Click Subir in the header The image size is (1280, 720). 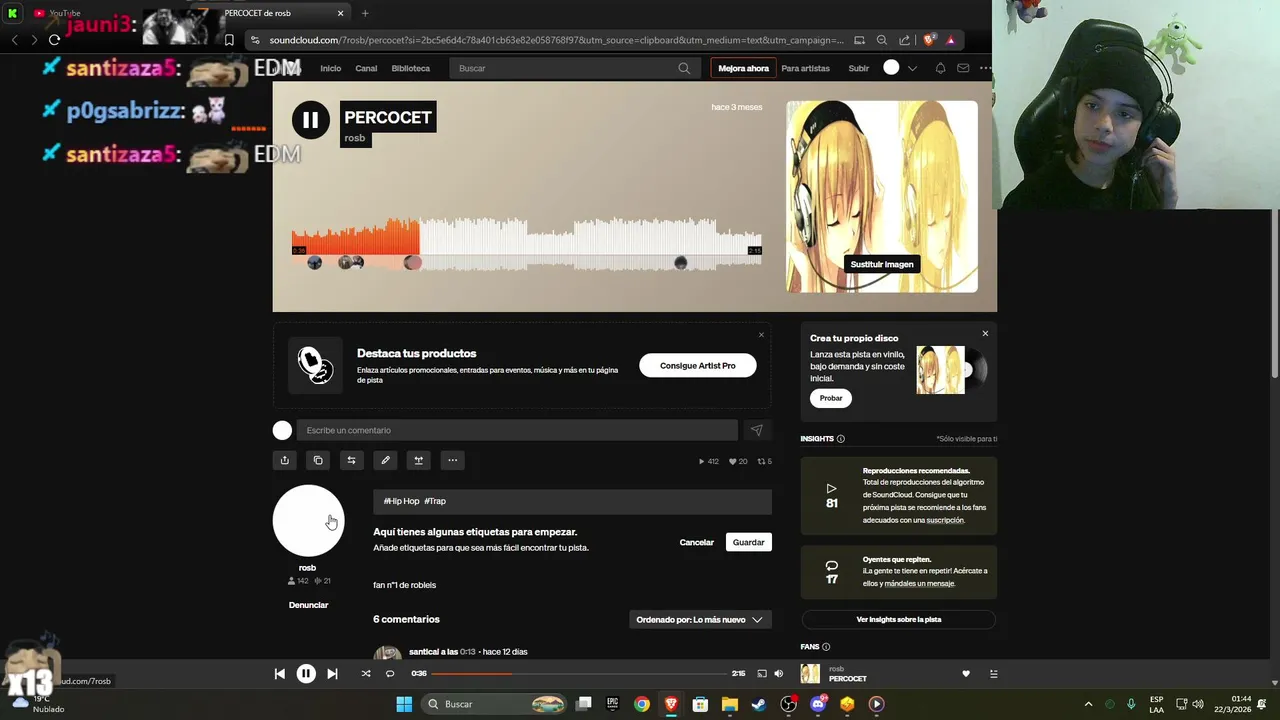858,68
